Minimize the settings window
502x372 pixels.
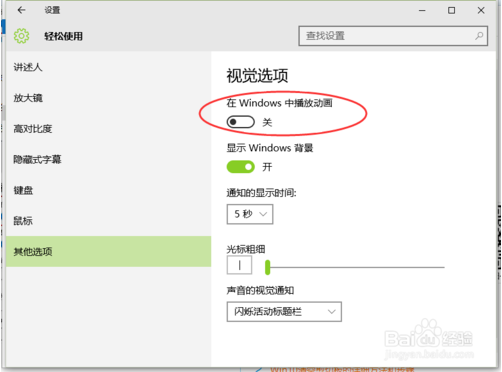(422, 10)
